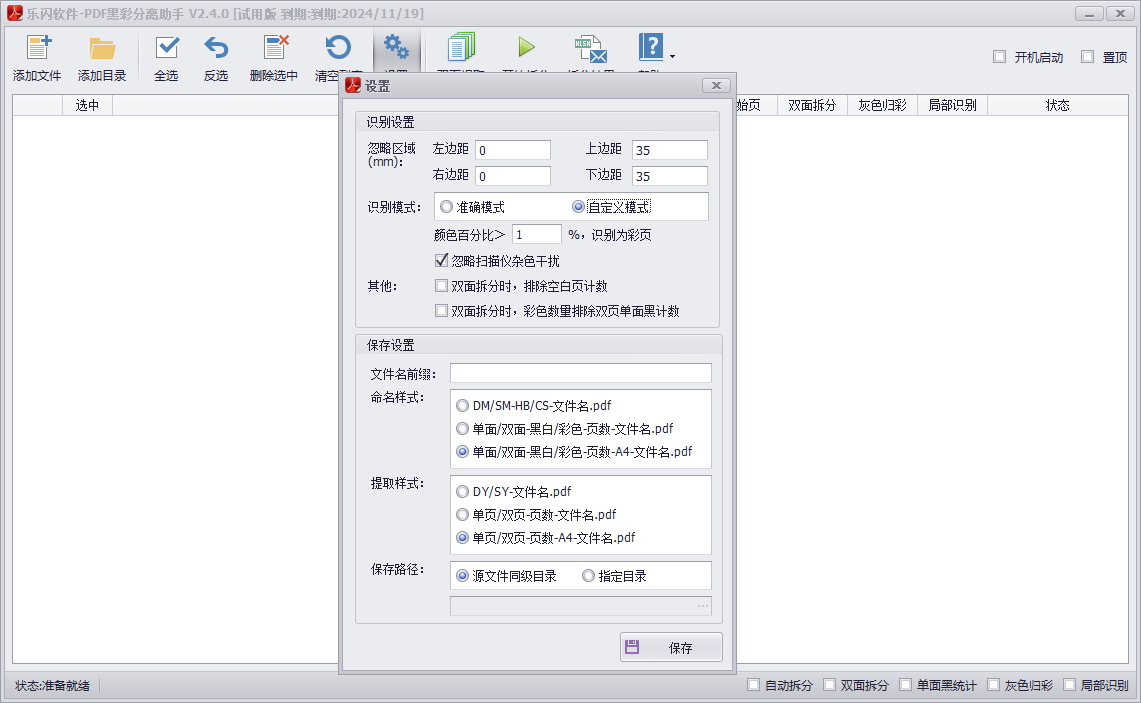
Task: Click the 状态 column header
Action: point(1057,106)
